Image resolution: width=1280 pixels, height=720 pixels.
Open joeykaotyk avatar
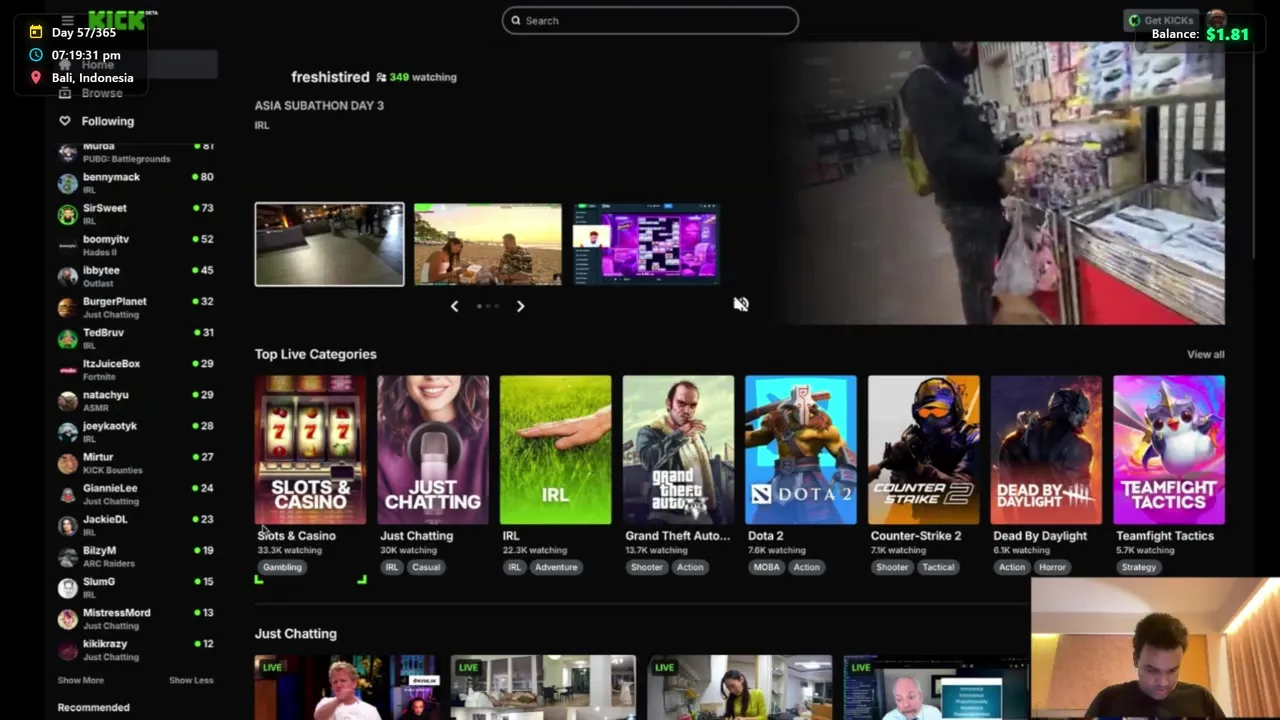67,432
